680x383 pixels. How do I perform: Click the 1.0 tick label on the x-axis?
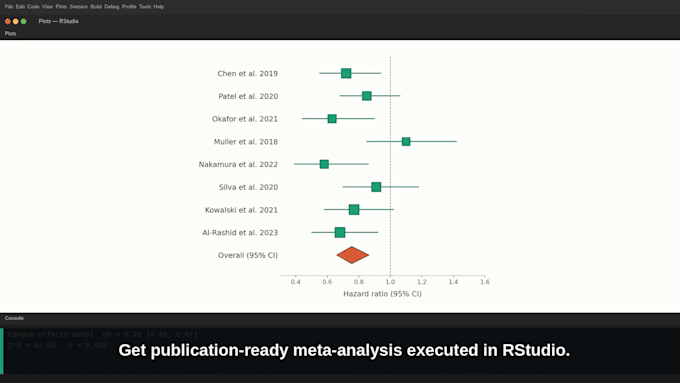pyautogui.click(x=390, y=282)
